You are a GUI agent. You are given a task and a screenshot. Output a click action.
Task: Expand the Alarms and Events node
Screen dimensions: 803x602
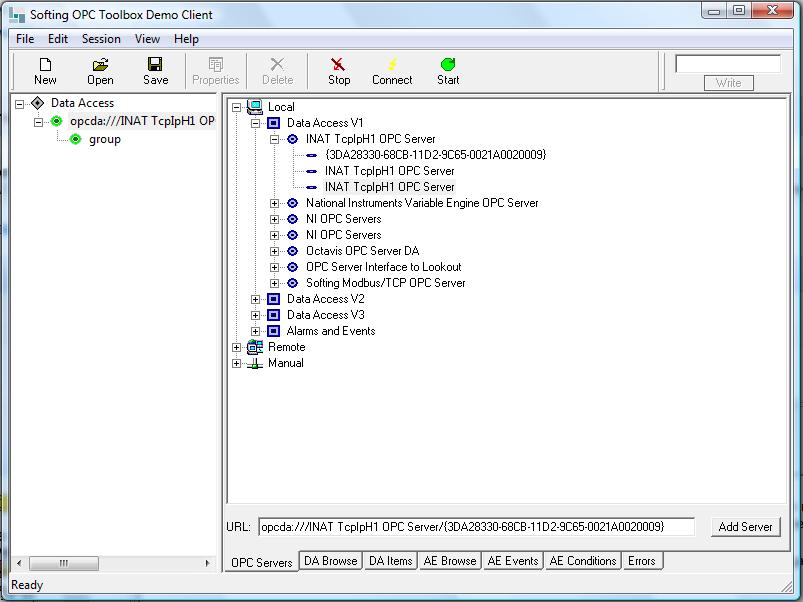click(255, 331)
